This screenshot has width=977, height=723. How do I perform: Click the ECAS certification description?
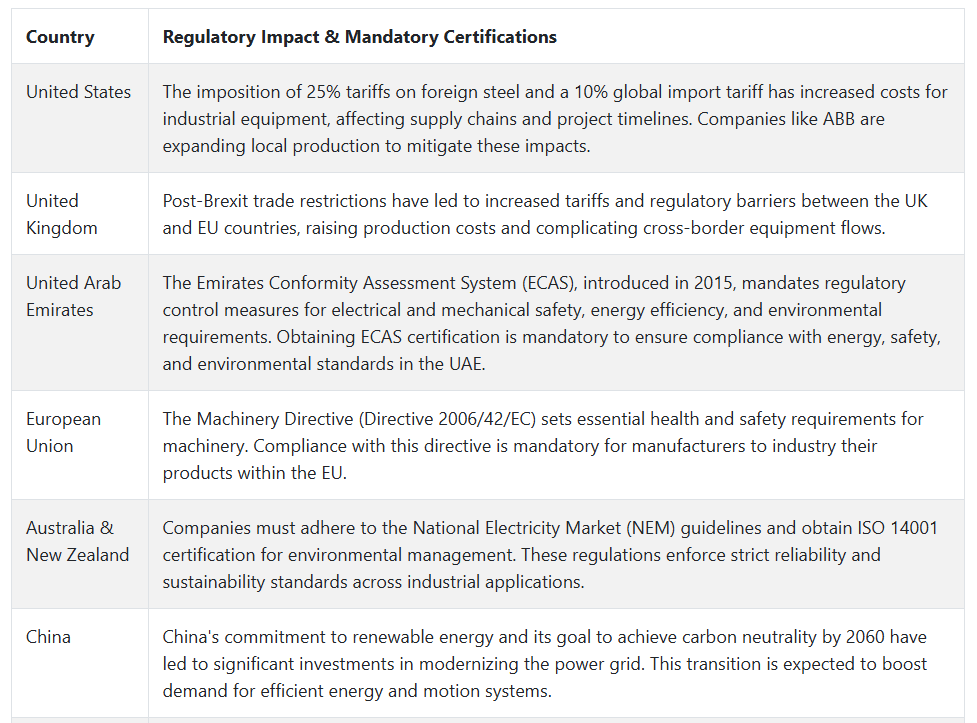point(551,323)
